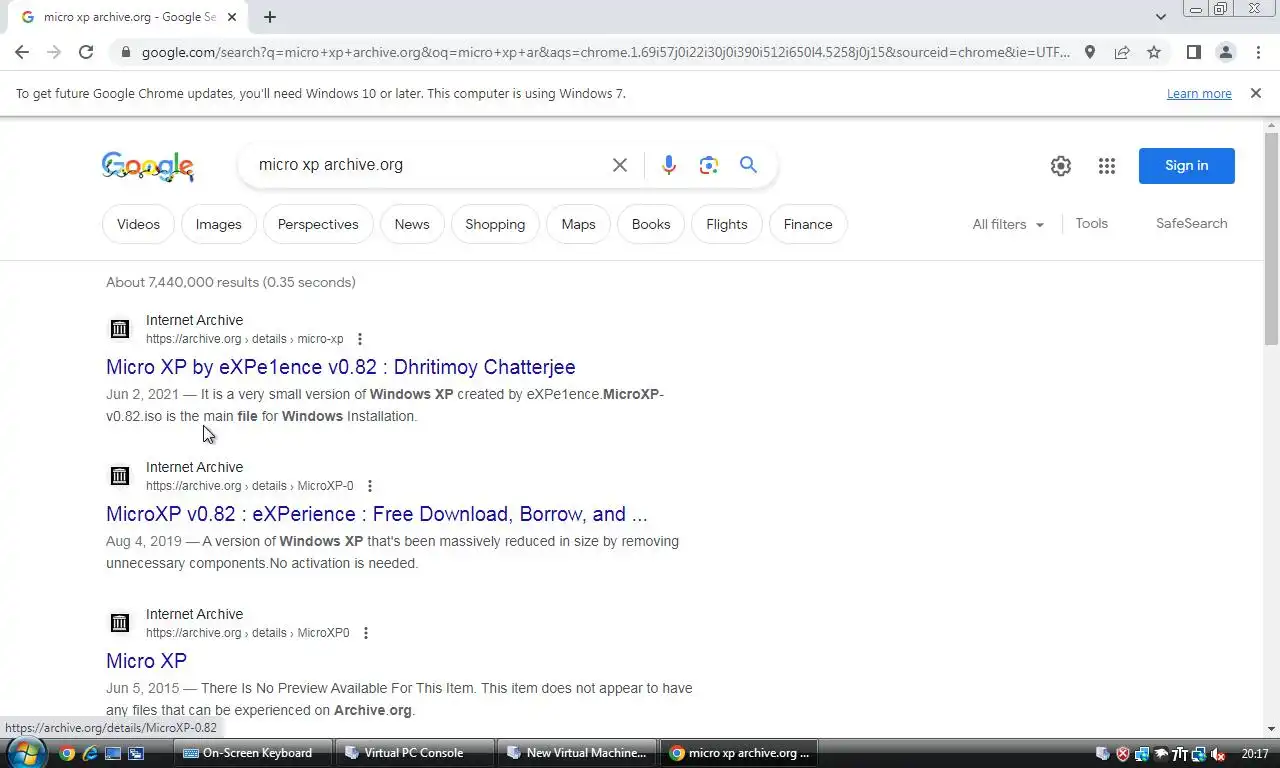The image size is (1280, 768).
Task: Switch to New Virtual Machine taskbar button
Action: pos(577,753)
